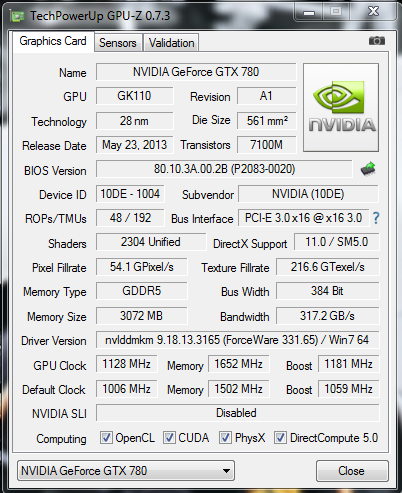402x493 pixels.
Task: Open the Bus Interface question mark help
Action: [376, 218]
